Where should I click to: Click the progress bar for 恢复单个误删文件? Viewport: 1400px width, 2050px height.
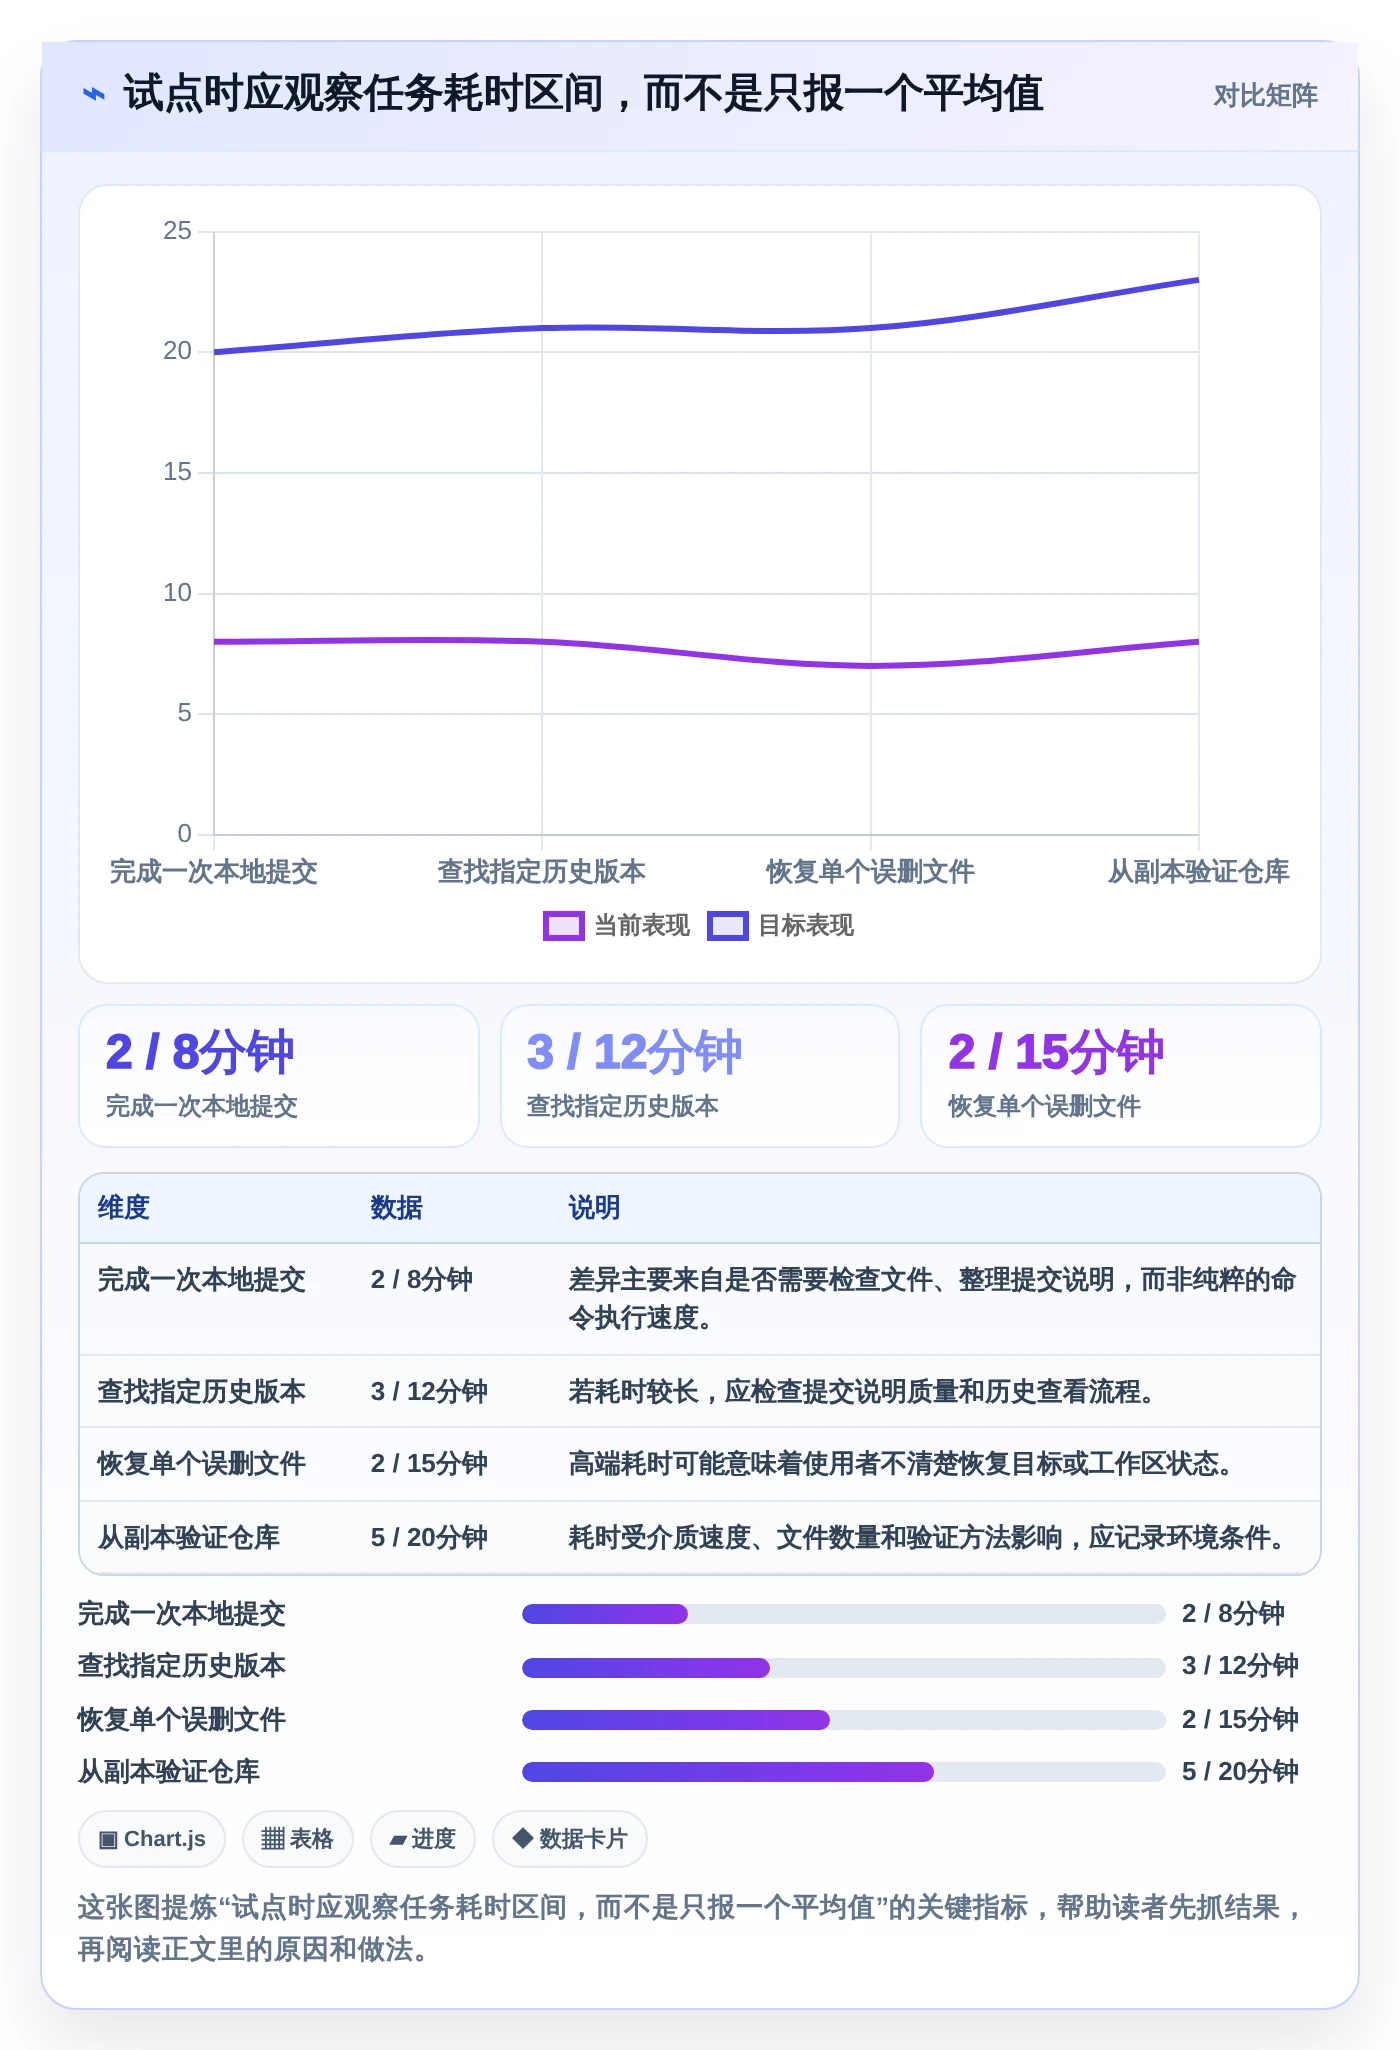844,1720
